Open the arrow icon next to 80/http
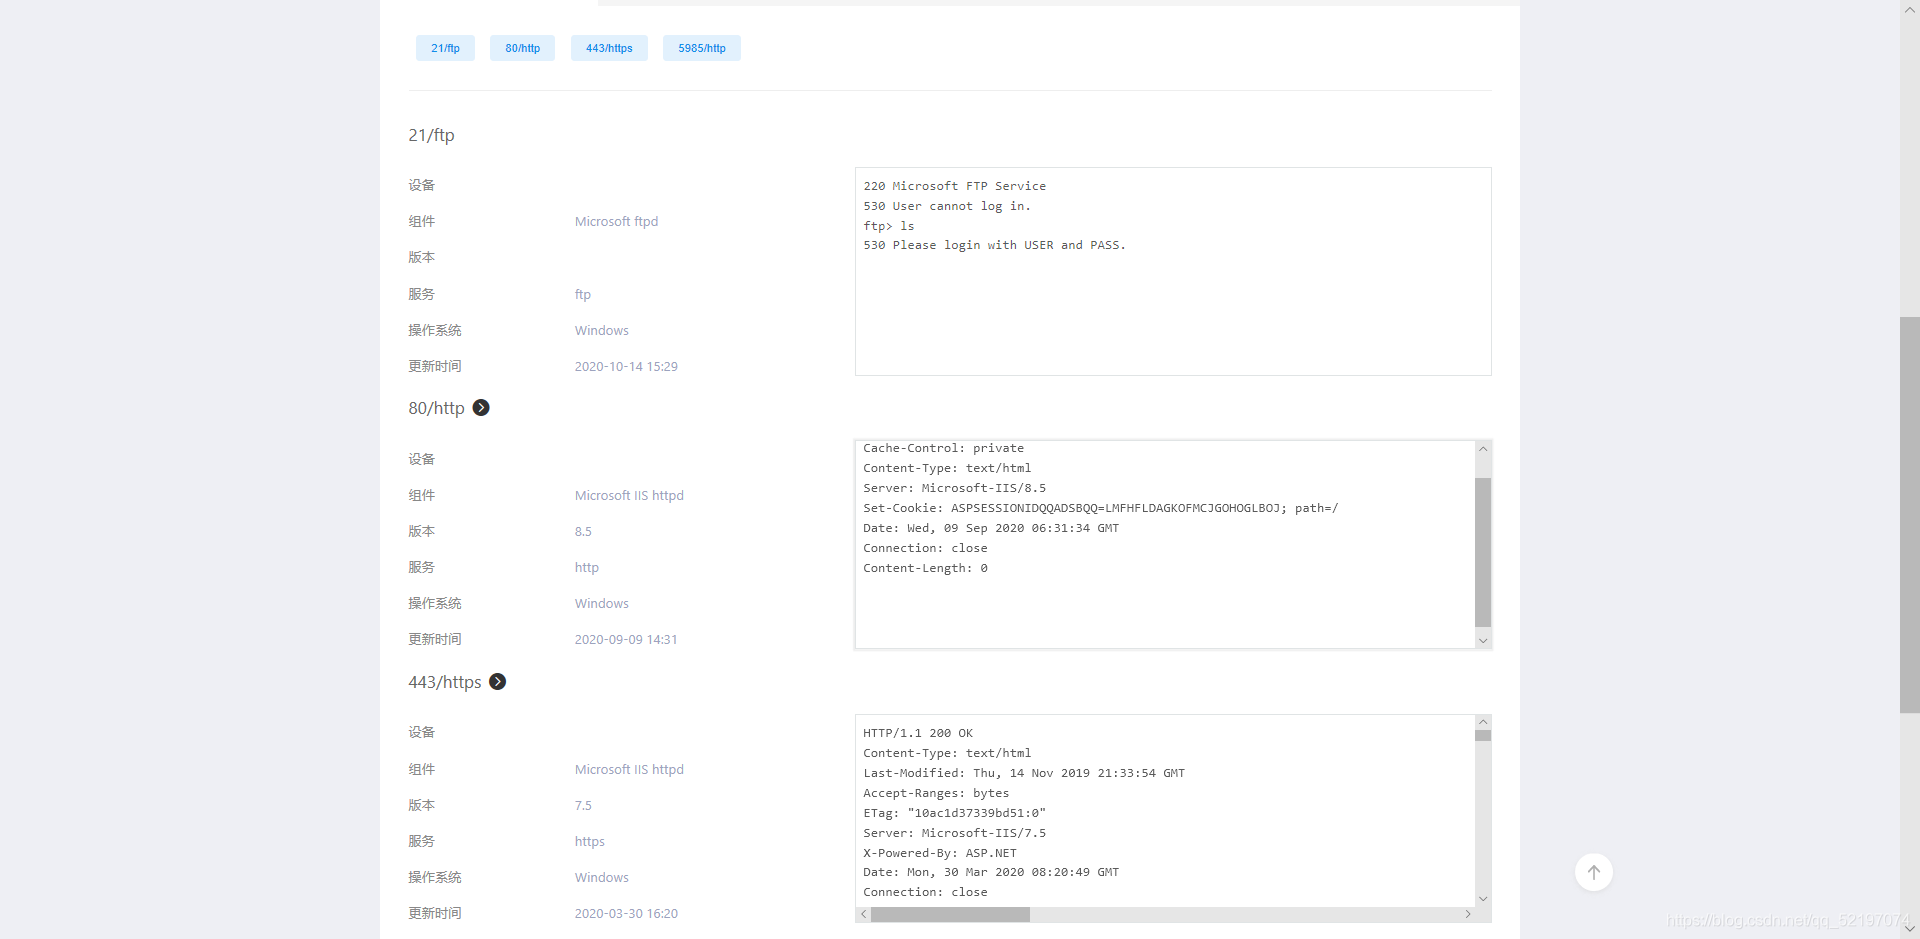The width and height of the screenshot is (1920, 939). tap(481, 408)
